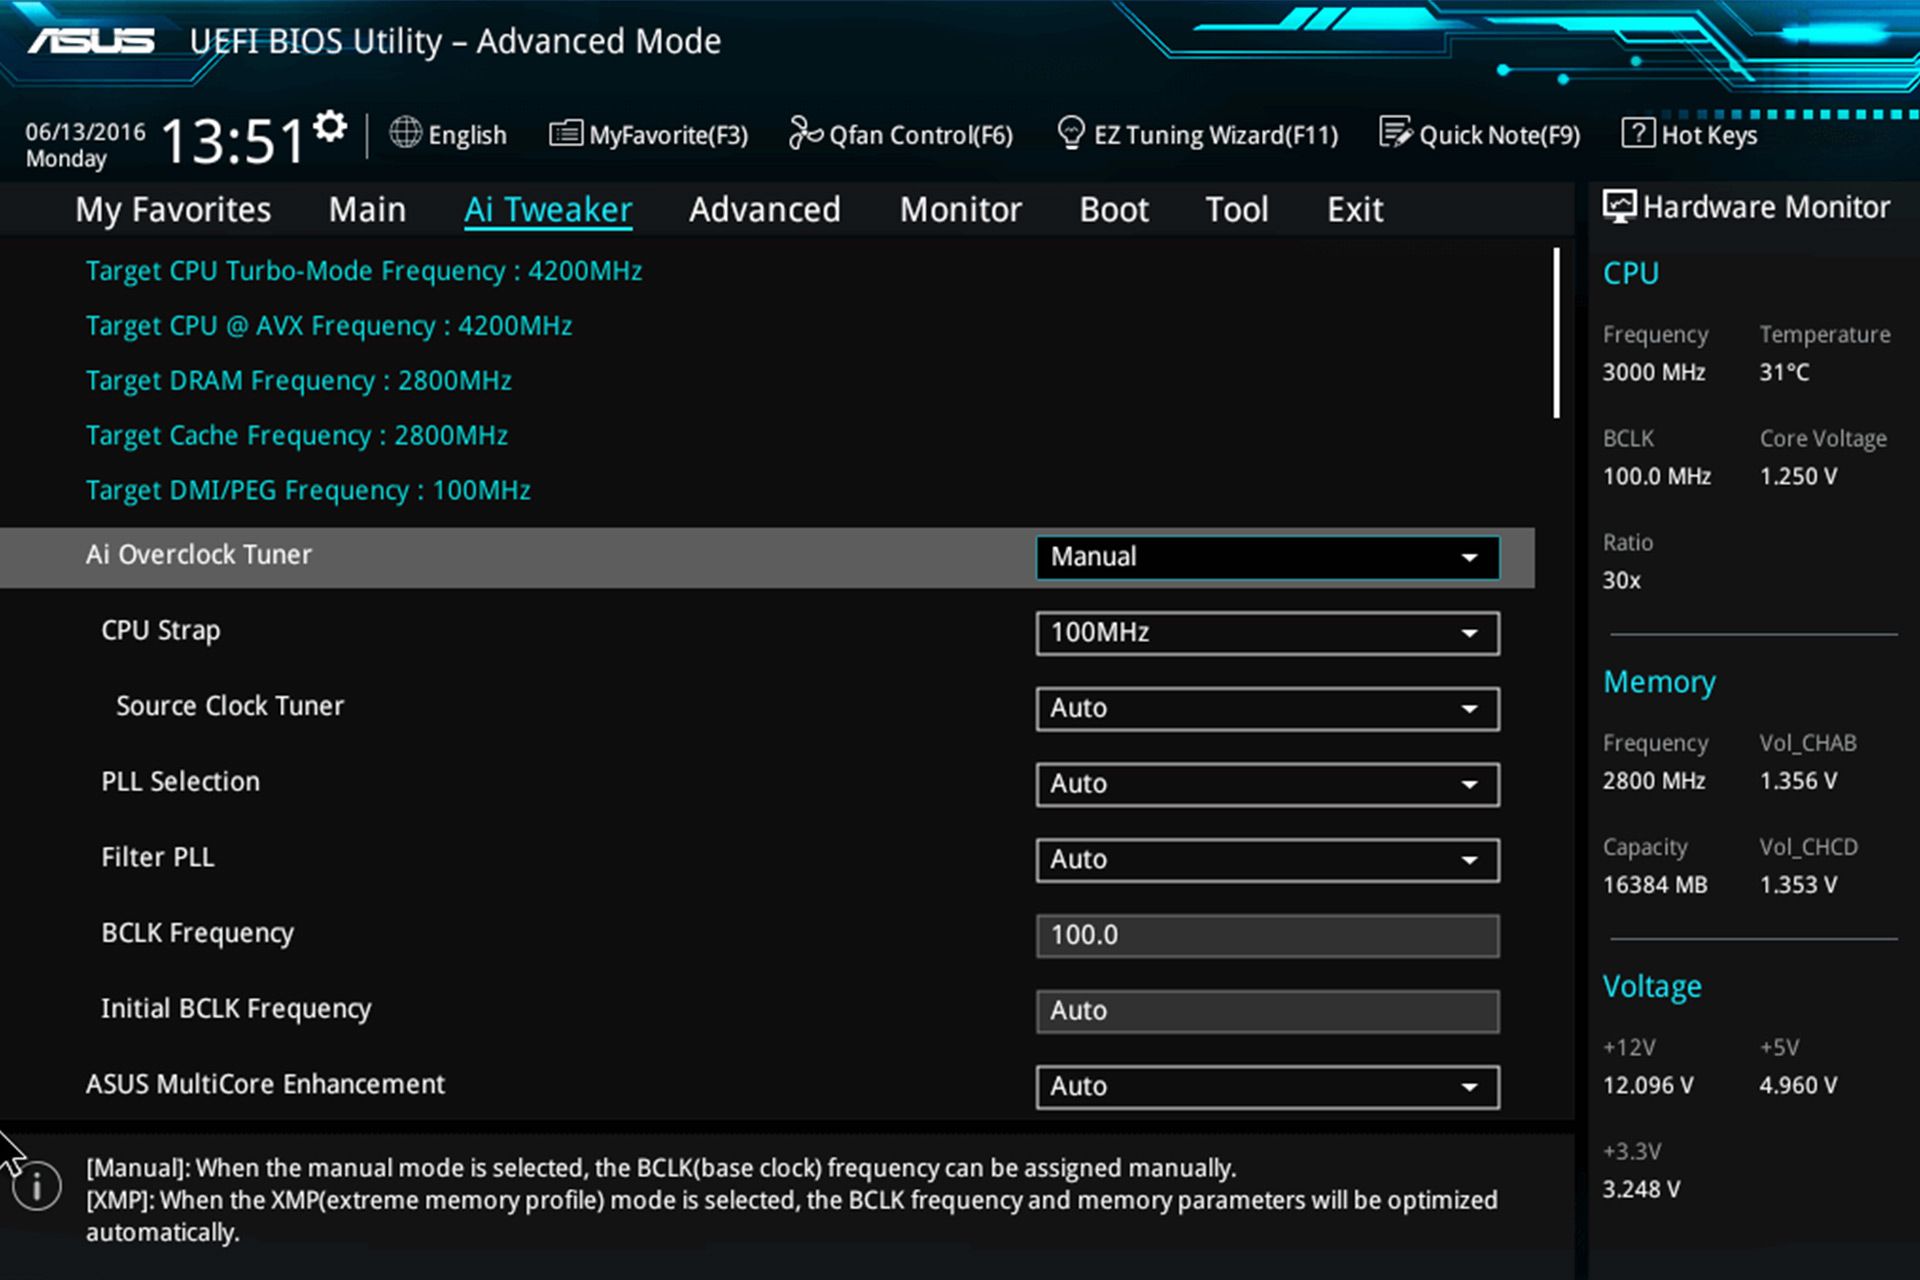
Task: Click the Initial BCLK Frequency field
Action: point(1267,1011)
